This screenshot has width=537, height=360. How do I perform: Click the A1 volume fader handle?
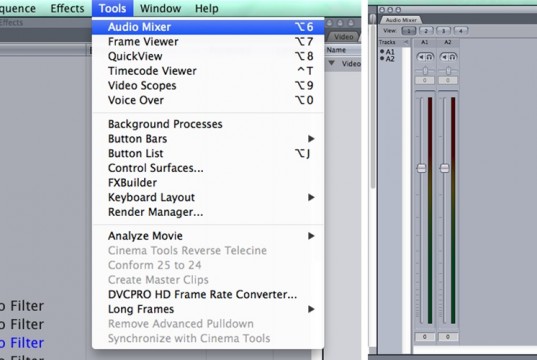pos(422,168)
